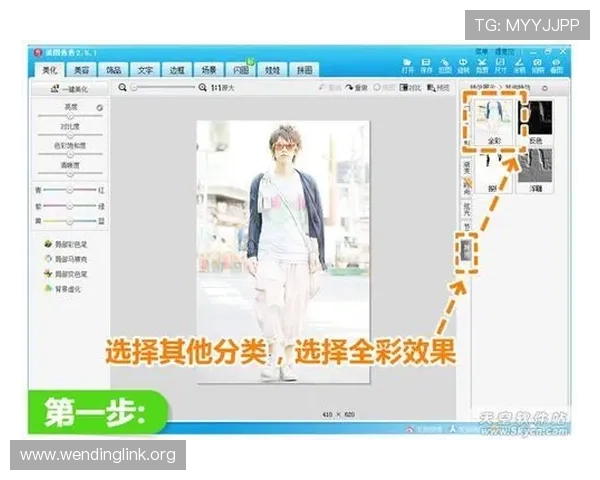Click the brightness (亮度) slider
600x480 pixels.
coord(70,116)
